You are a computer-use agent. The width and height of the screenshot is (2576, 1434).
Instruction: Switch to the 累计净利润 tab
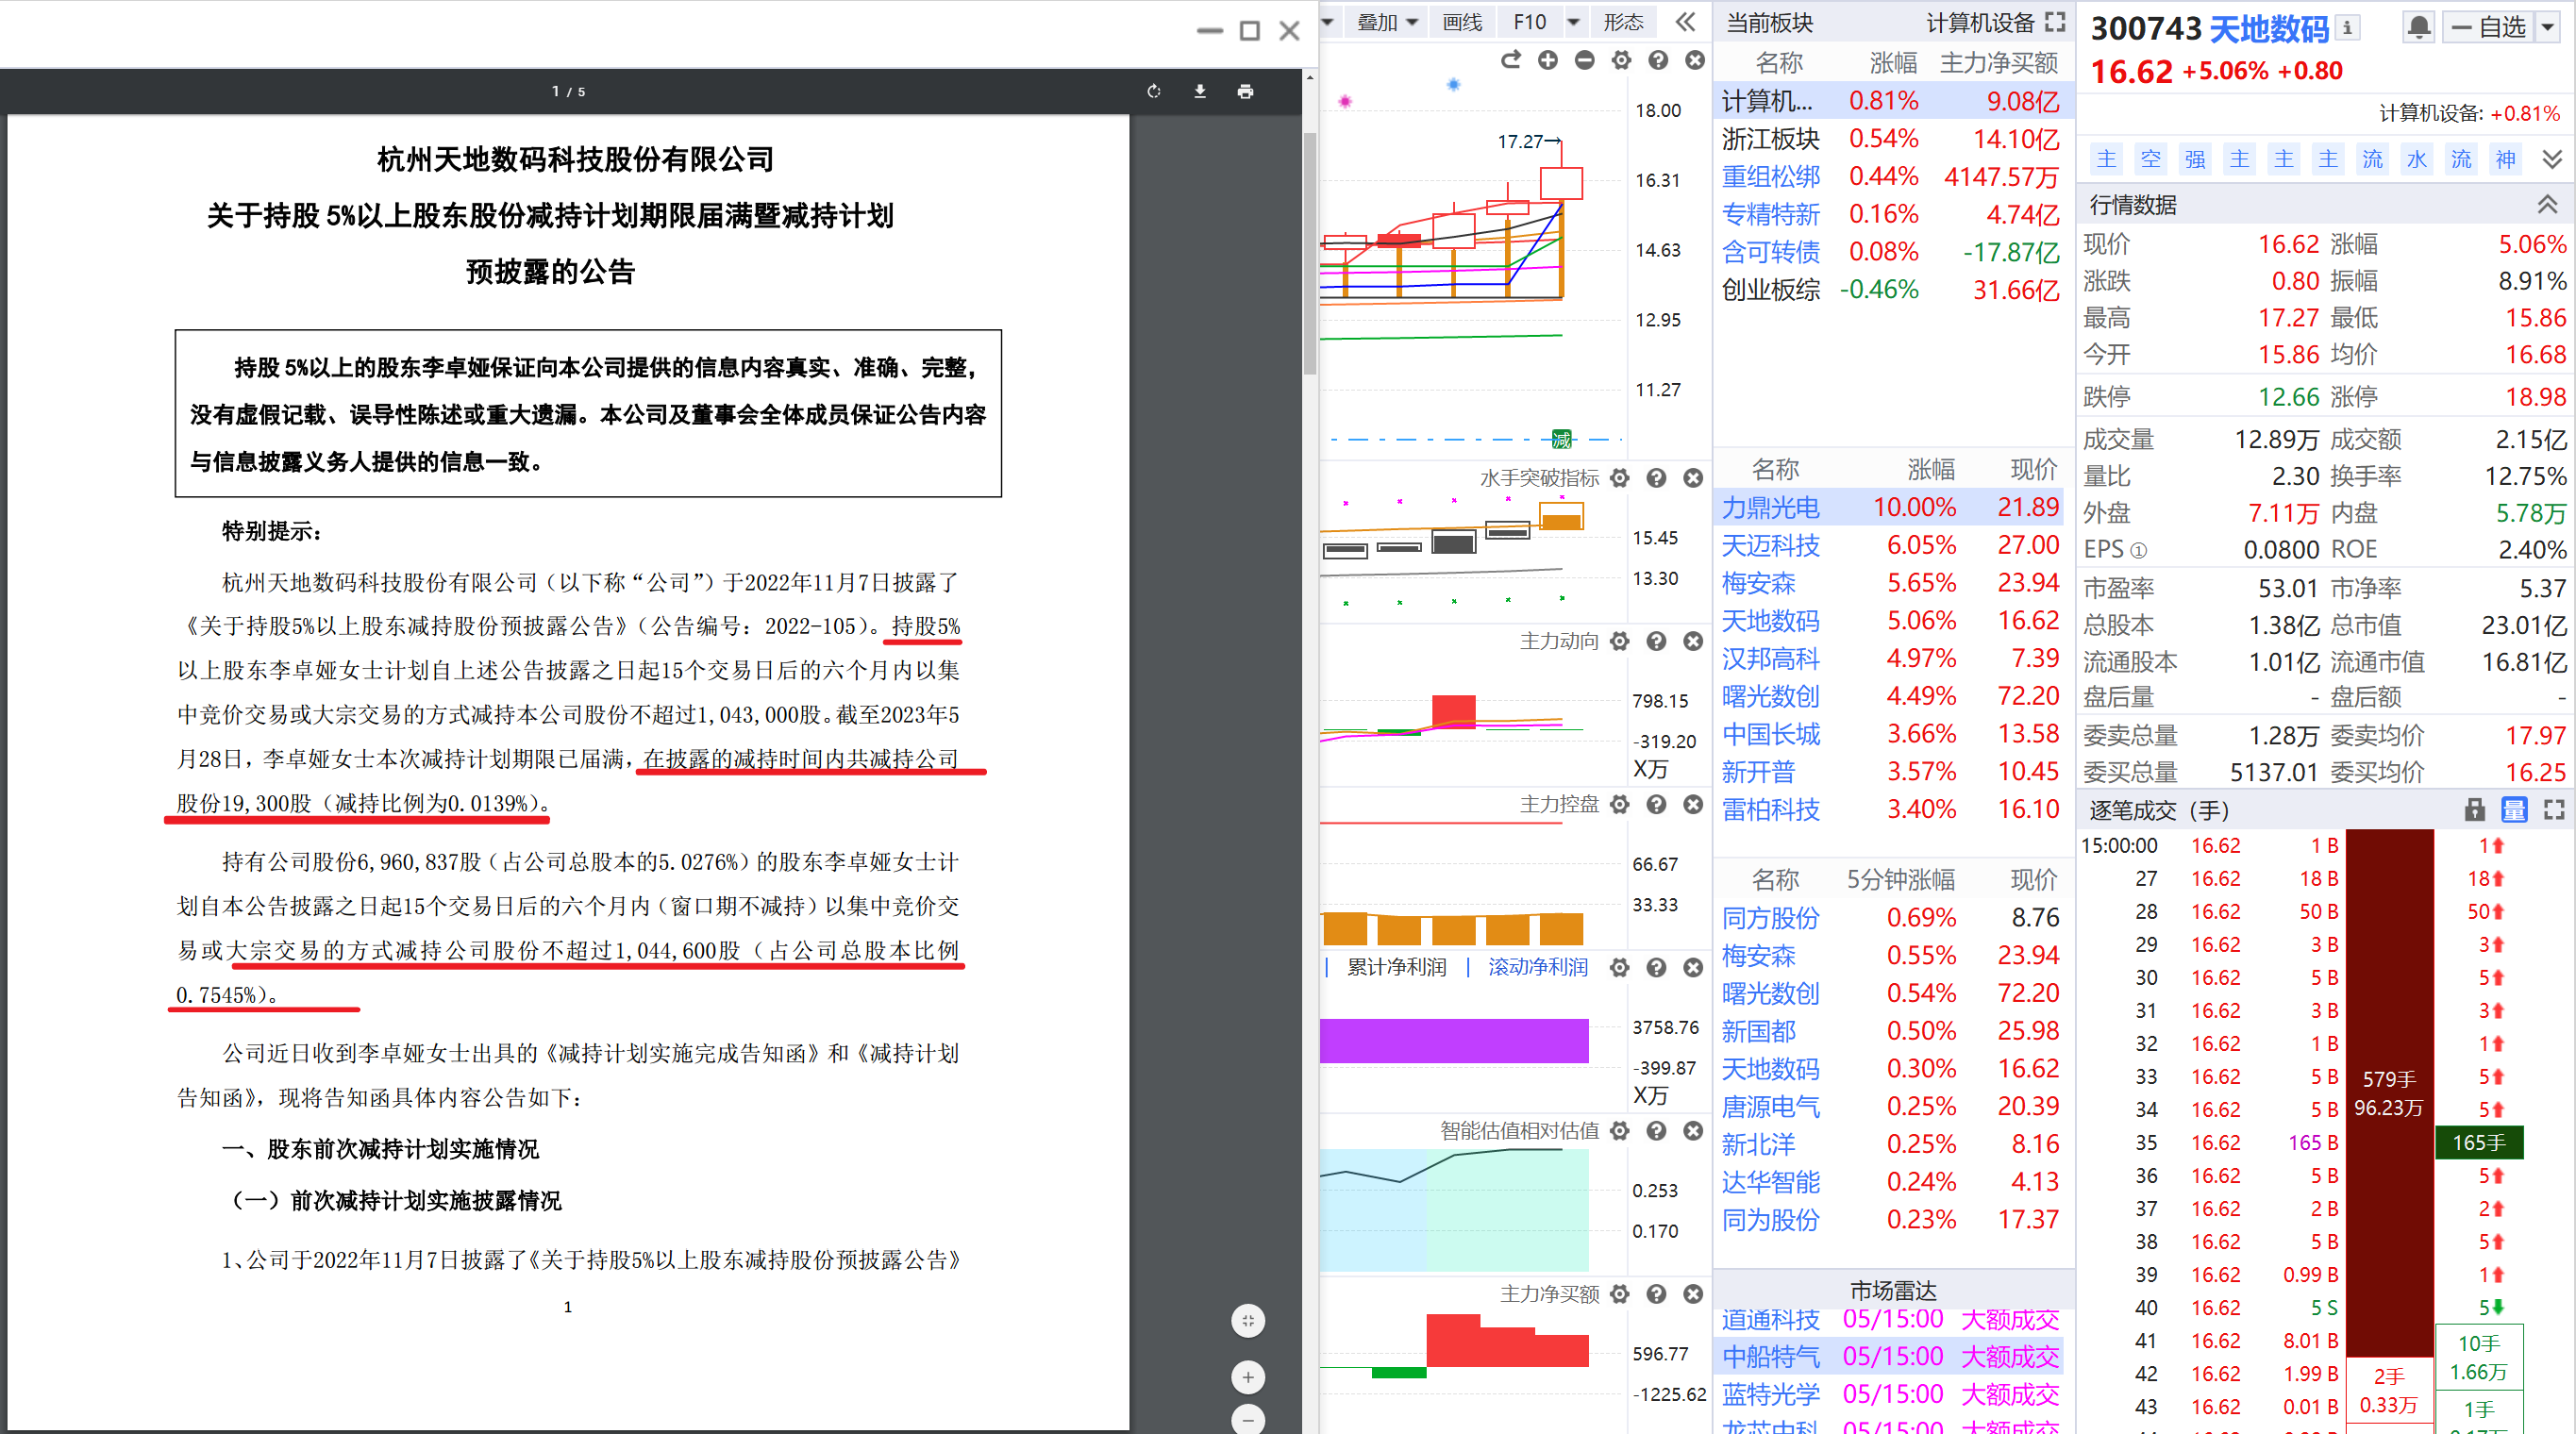(x=1396, y=967)
